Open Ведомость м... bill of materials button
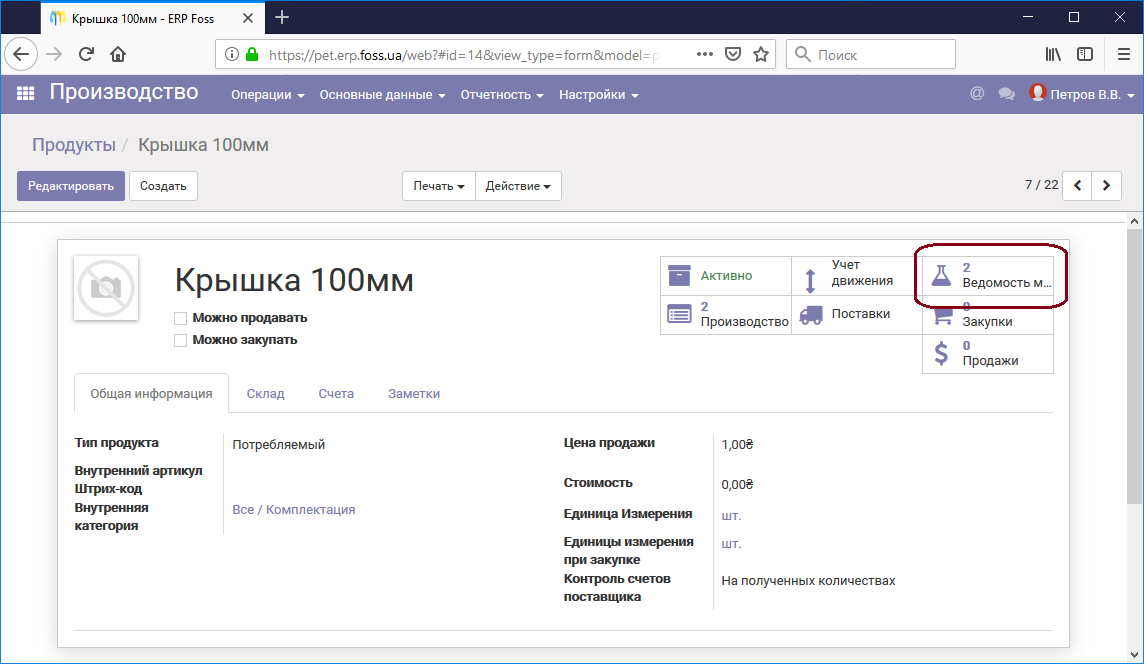Screen dimensions: 1144x664 (988, 276)
